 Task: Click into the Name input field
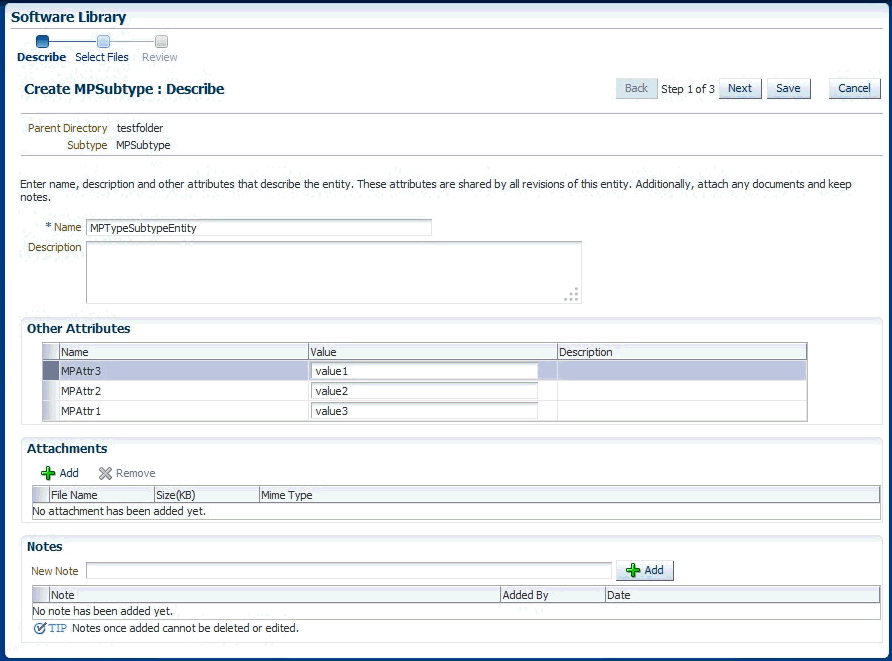click(x=259, y=228)
